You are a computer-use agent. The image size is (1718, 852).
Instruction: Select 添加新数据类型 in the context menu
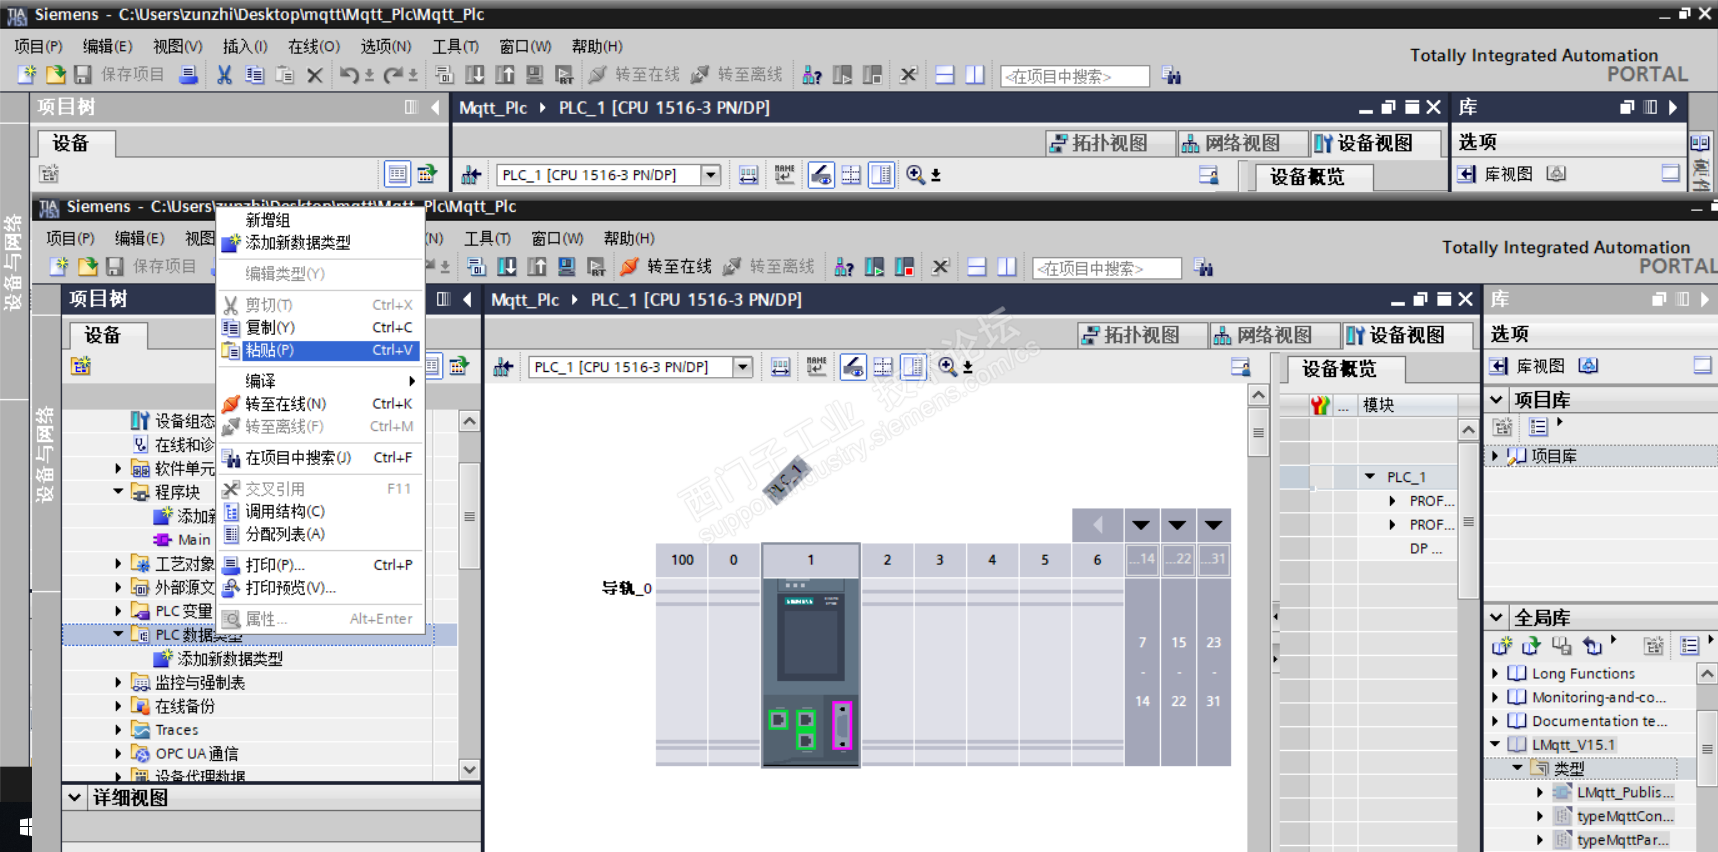point(320,242)
